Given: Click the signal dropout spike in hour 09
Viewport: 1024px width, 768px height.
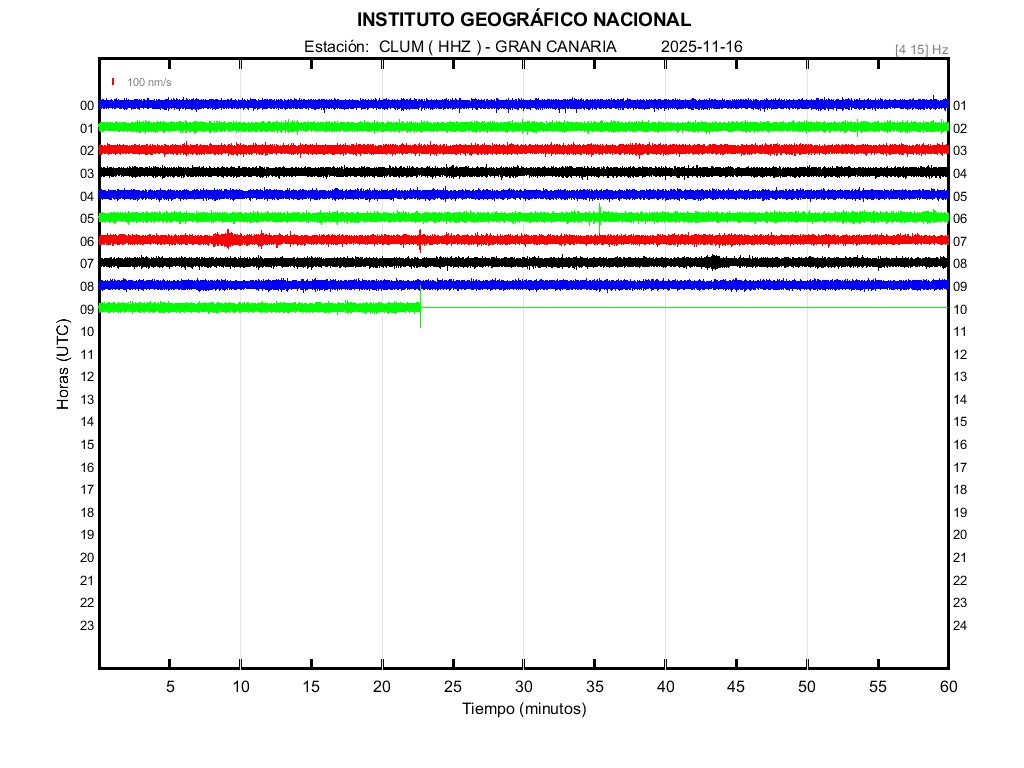Looking at the screenshot, I should pos(420,308).
